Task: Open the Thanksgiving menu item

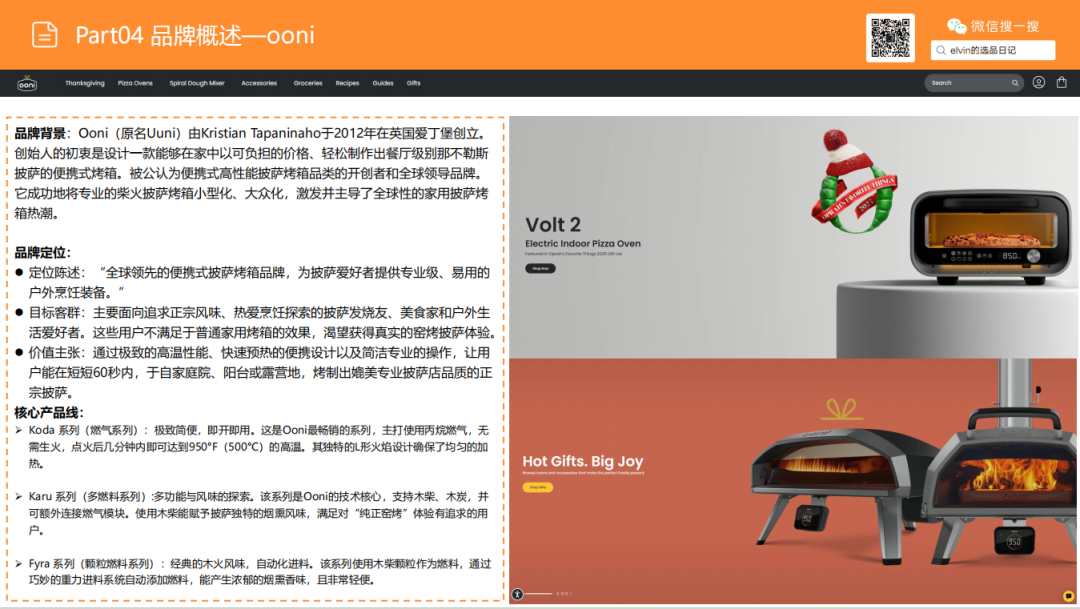Action: tap(85, 83)
